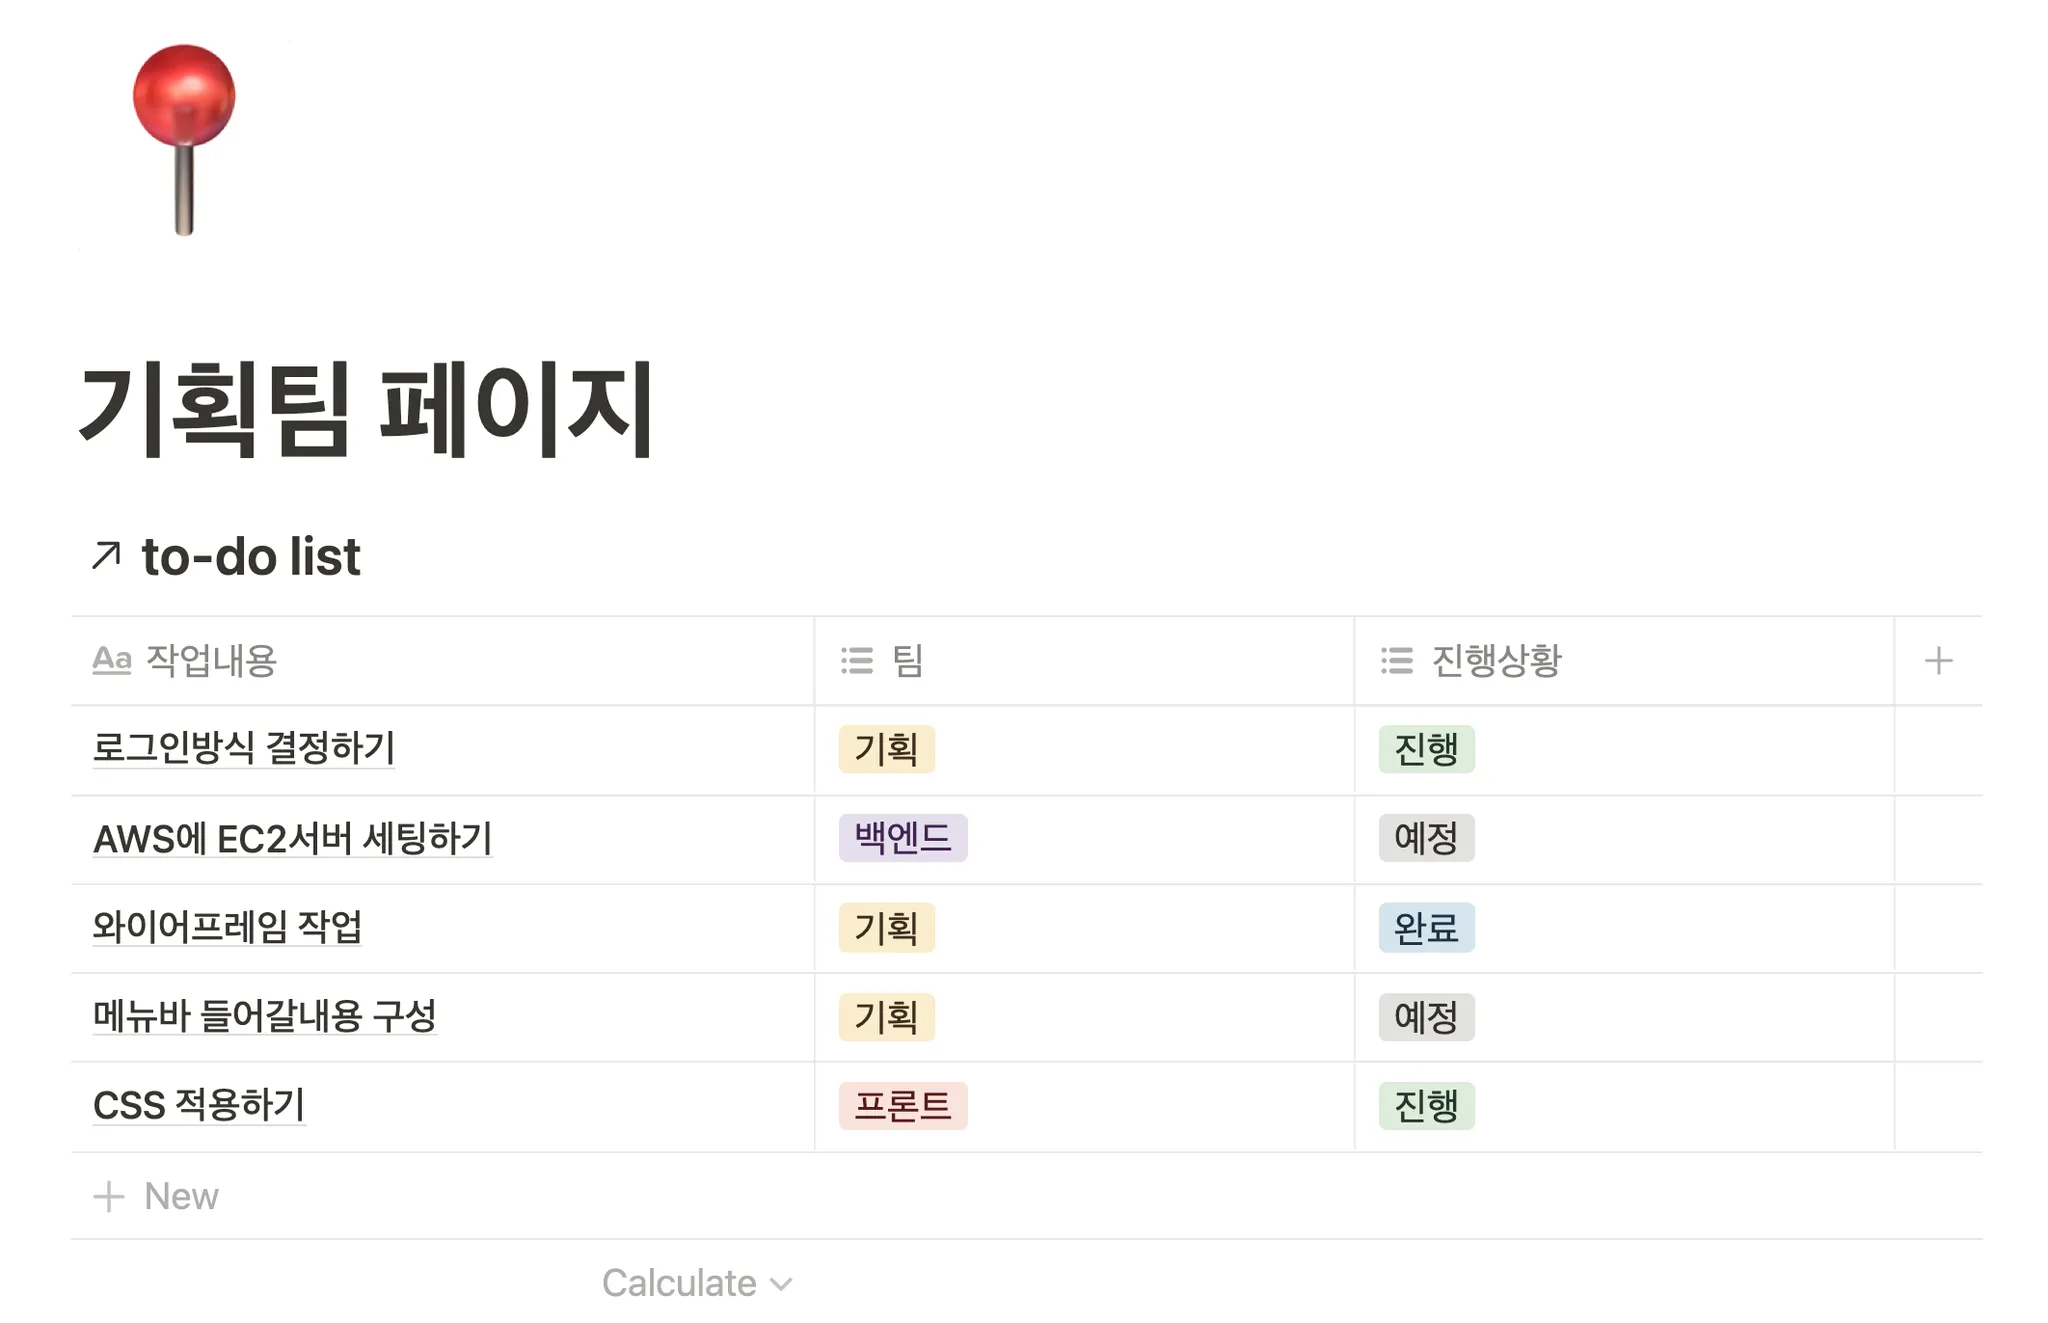Open the 로그인방식 결정하기 row

(244, 748)
